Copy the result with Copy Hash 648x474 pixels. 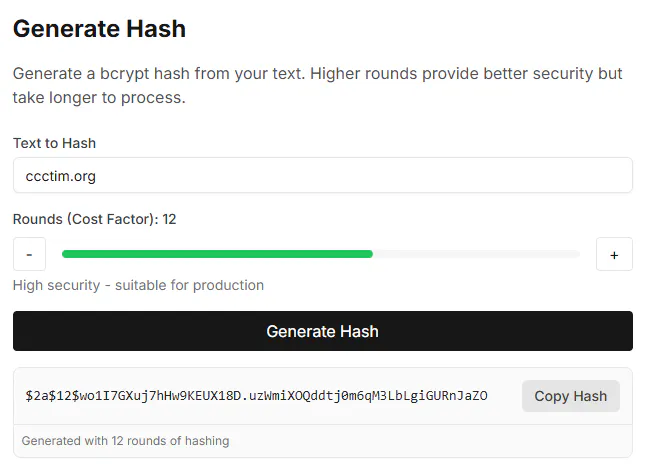pos(571,396)
